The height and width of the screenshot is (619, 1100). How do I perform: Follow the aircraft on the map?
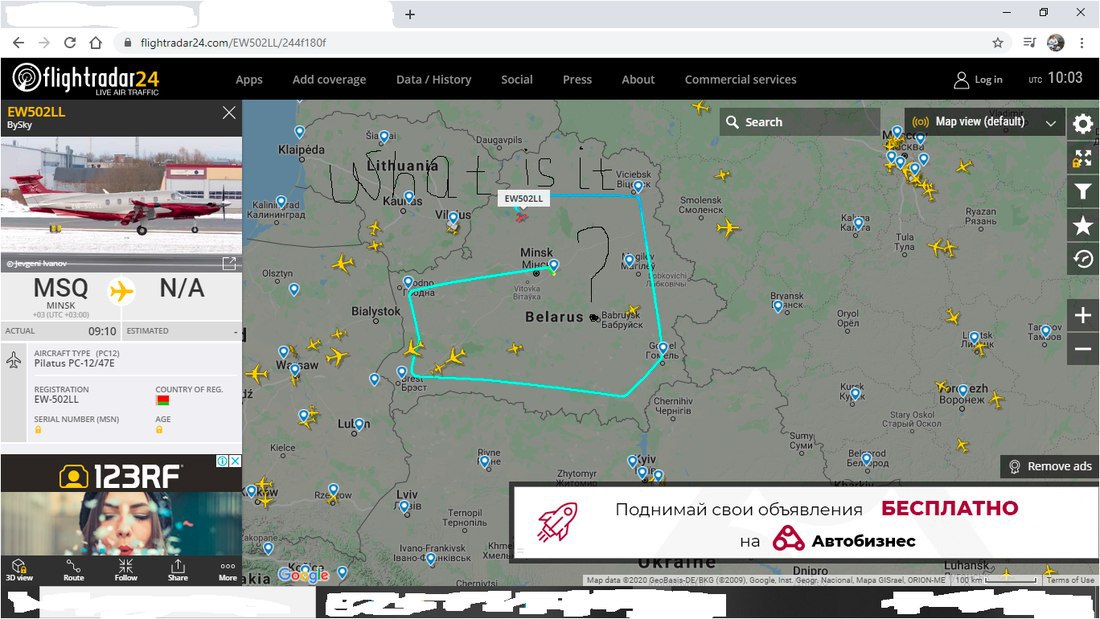coord(126,570)
